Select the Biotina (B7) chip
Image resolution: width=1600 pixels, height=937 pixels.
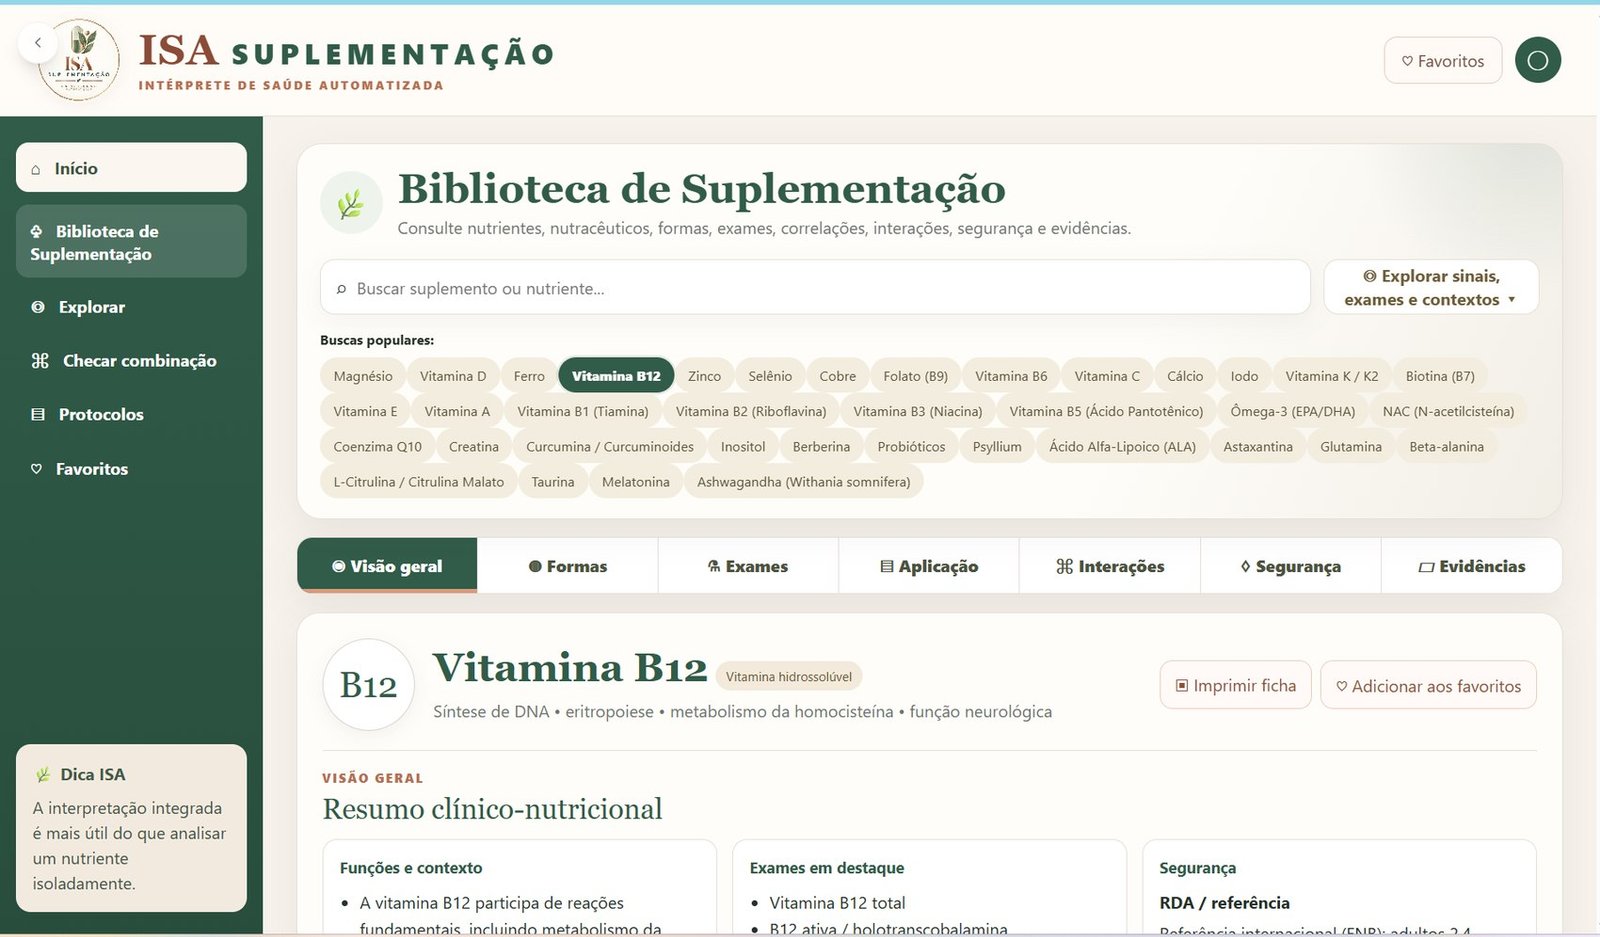pyautogui.click(x=1440, y=376)
